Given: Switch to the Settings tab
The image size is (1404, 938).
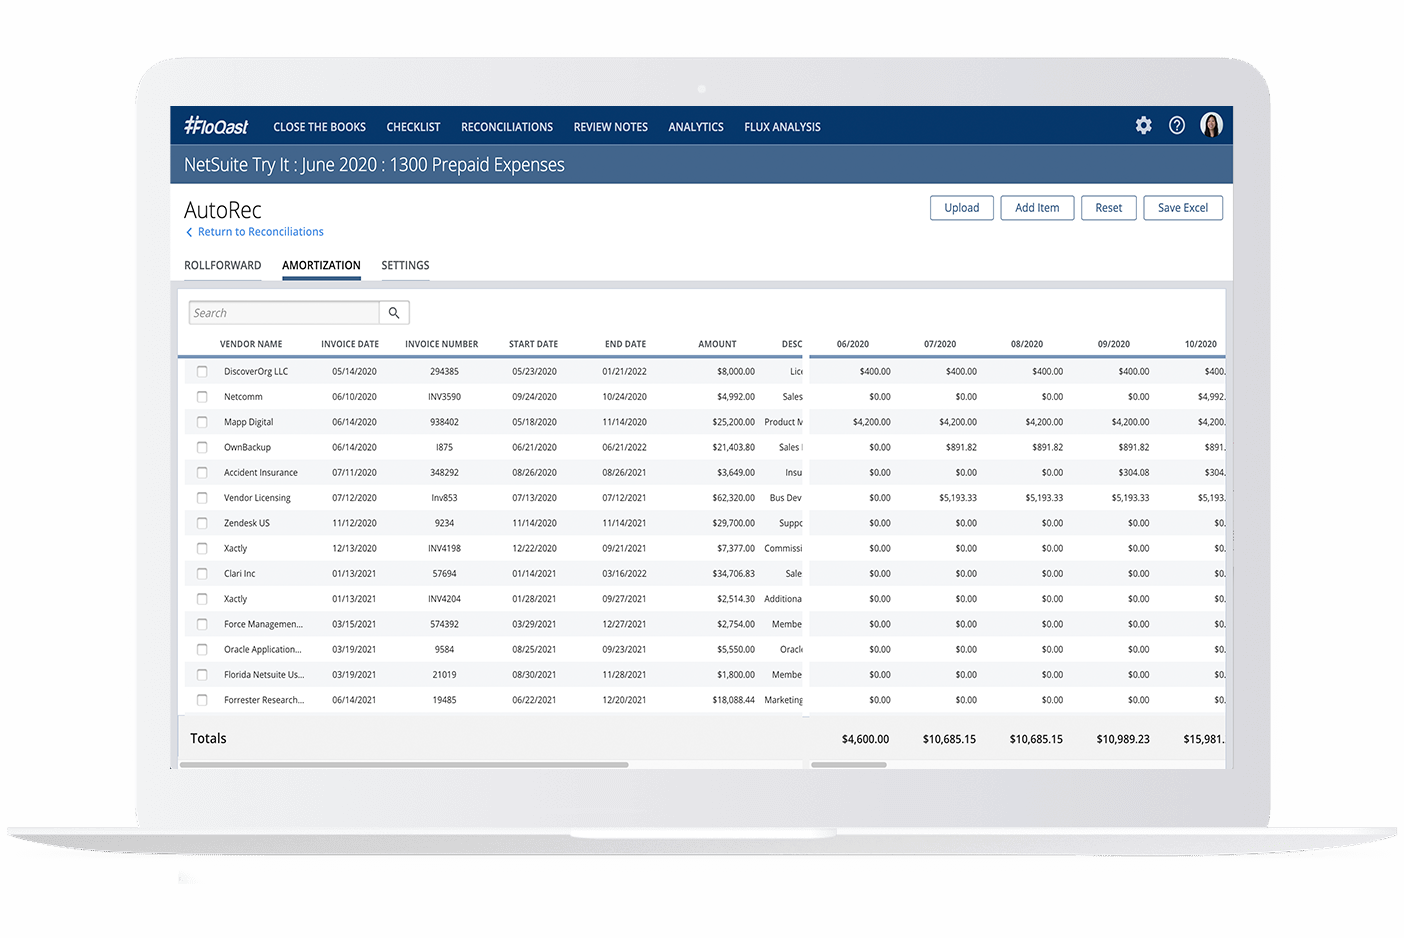Looking at the screenshot, I should coord(405,265).
